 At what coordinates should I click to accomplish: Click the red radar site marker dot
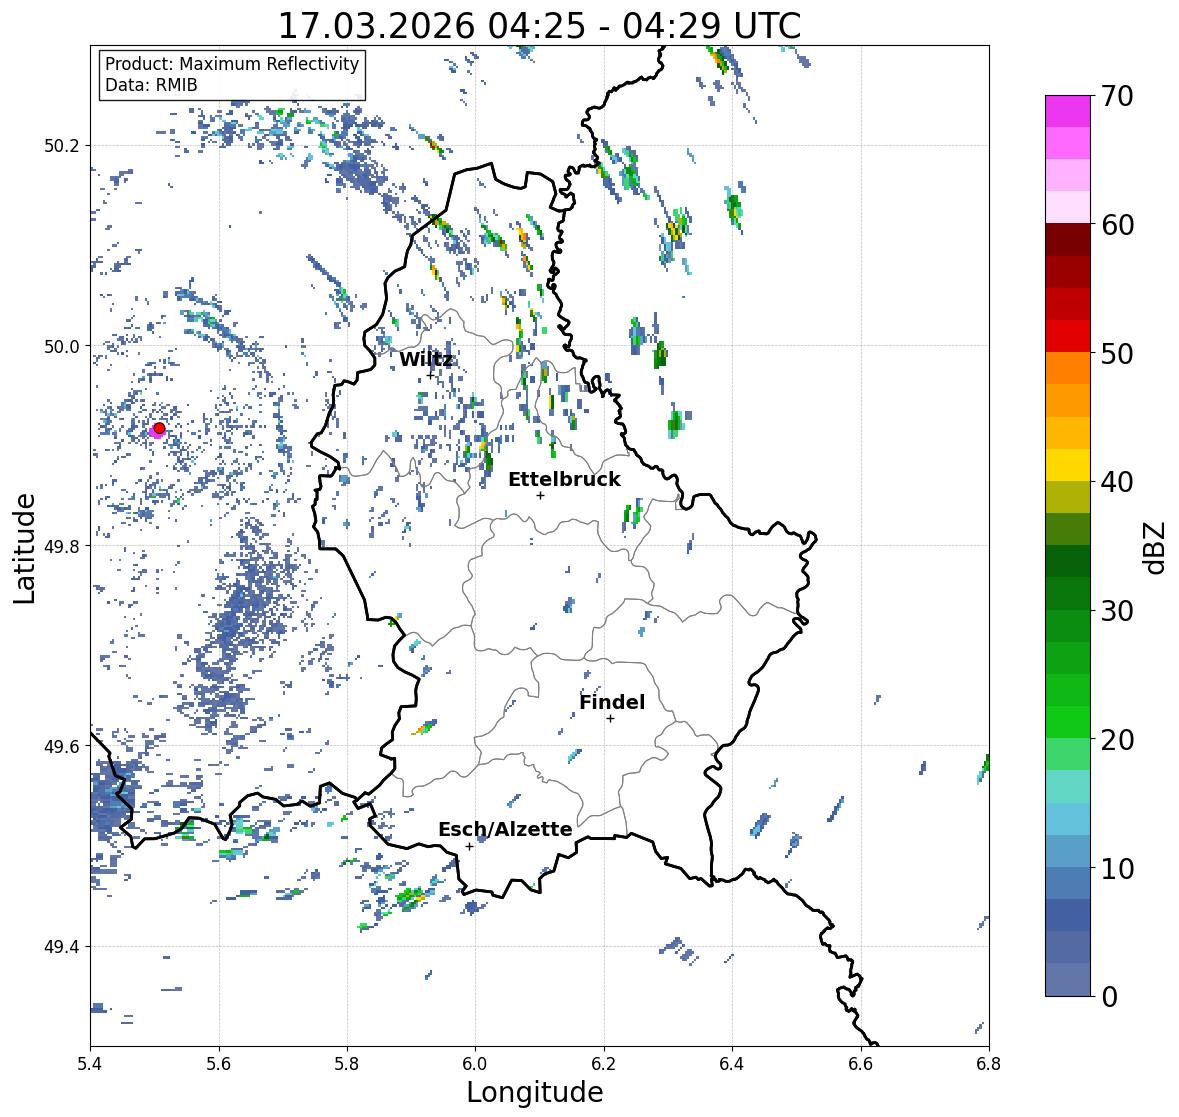[159, 428]
